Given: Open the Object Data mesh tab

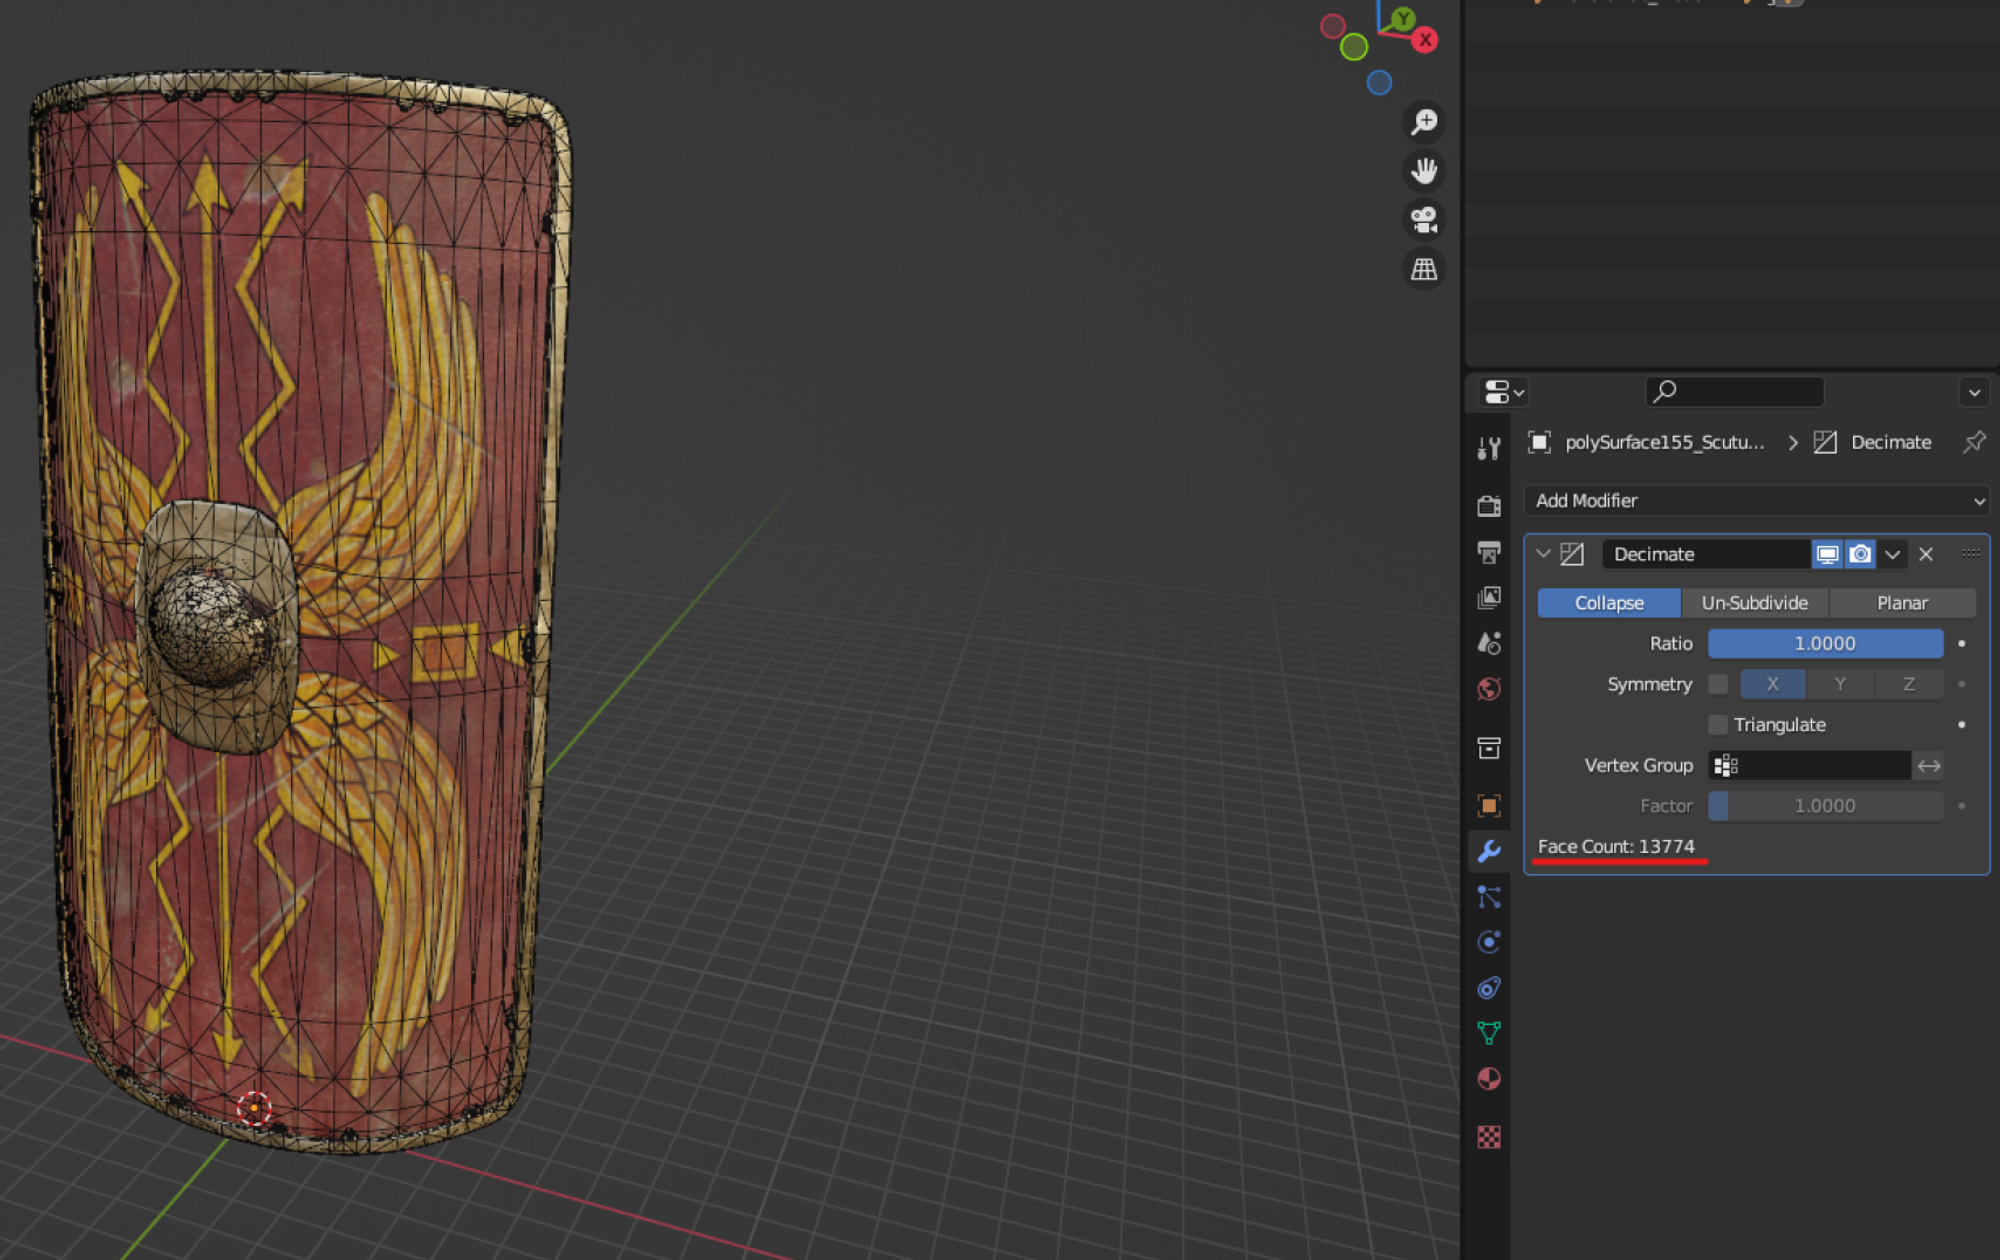Looking at the screenshot, I should pyautogui.click(x=1489, y=1032).
